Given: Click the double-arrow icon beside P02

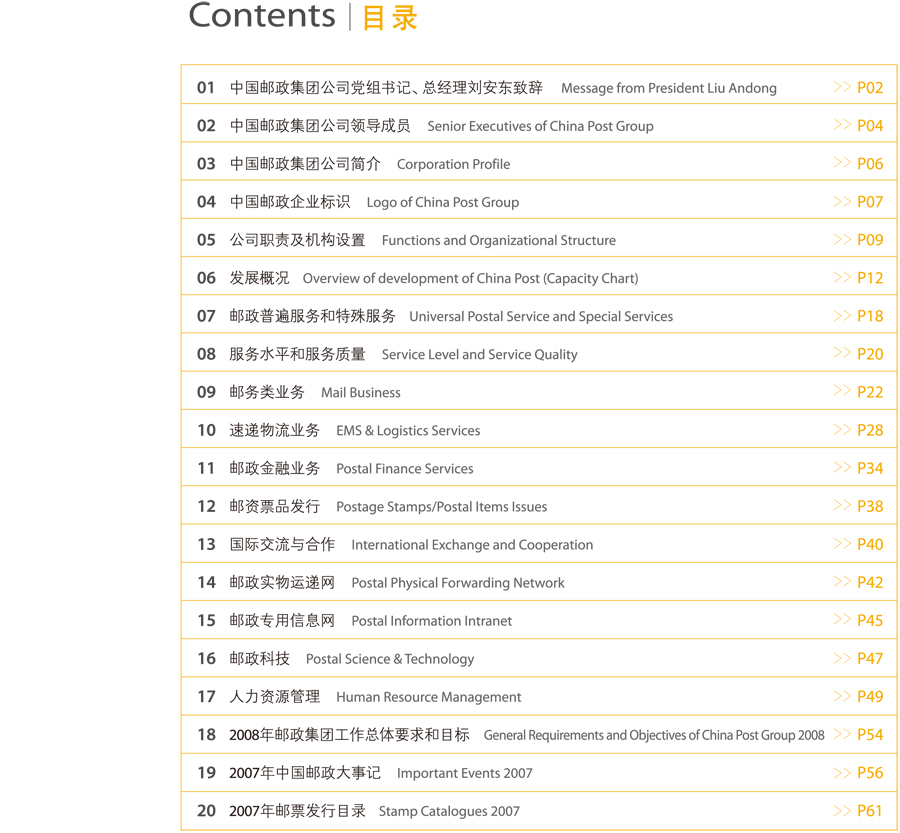Looking at the screenshot, I should click(842, 87).
